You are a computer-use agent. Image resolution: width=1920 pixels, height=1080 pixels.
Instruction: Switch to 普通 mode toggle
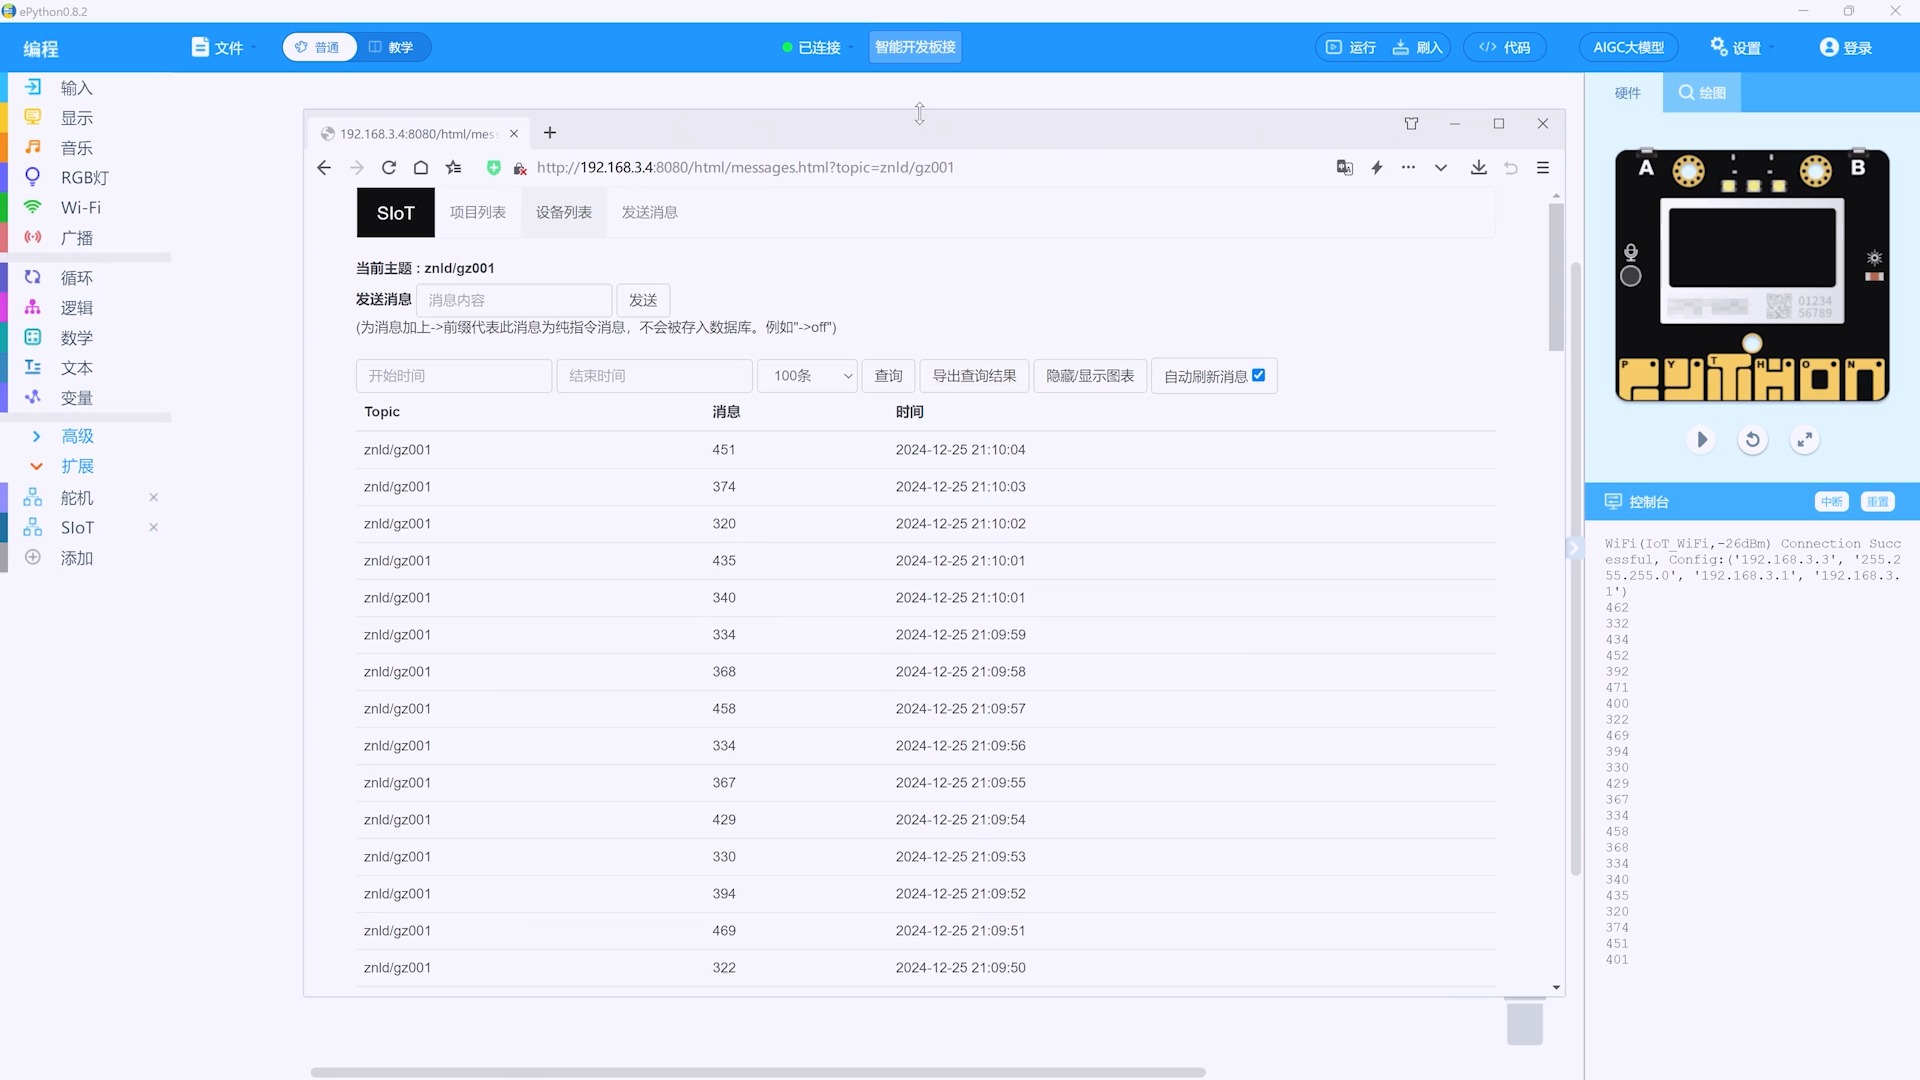319,47
